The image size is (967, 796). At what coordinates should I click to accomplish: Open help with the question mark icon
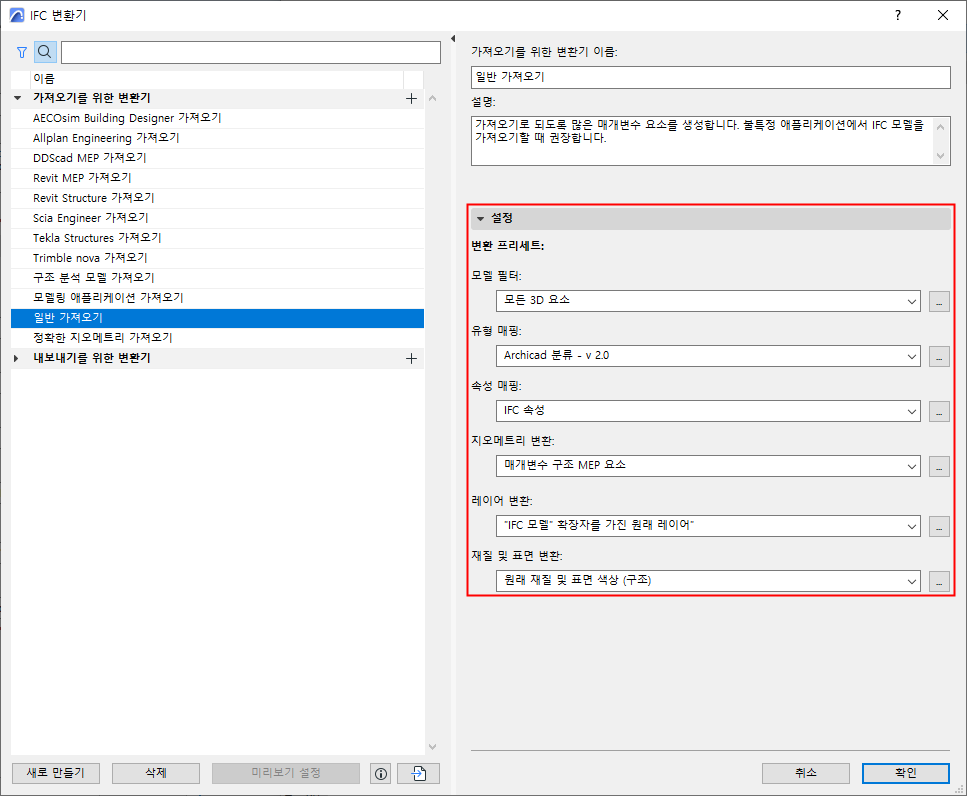pyautogui.click(x=897, y=15)
